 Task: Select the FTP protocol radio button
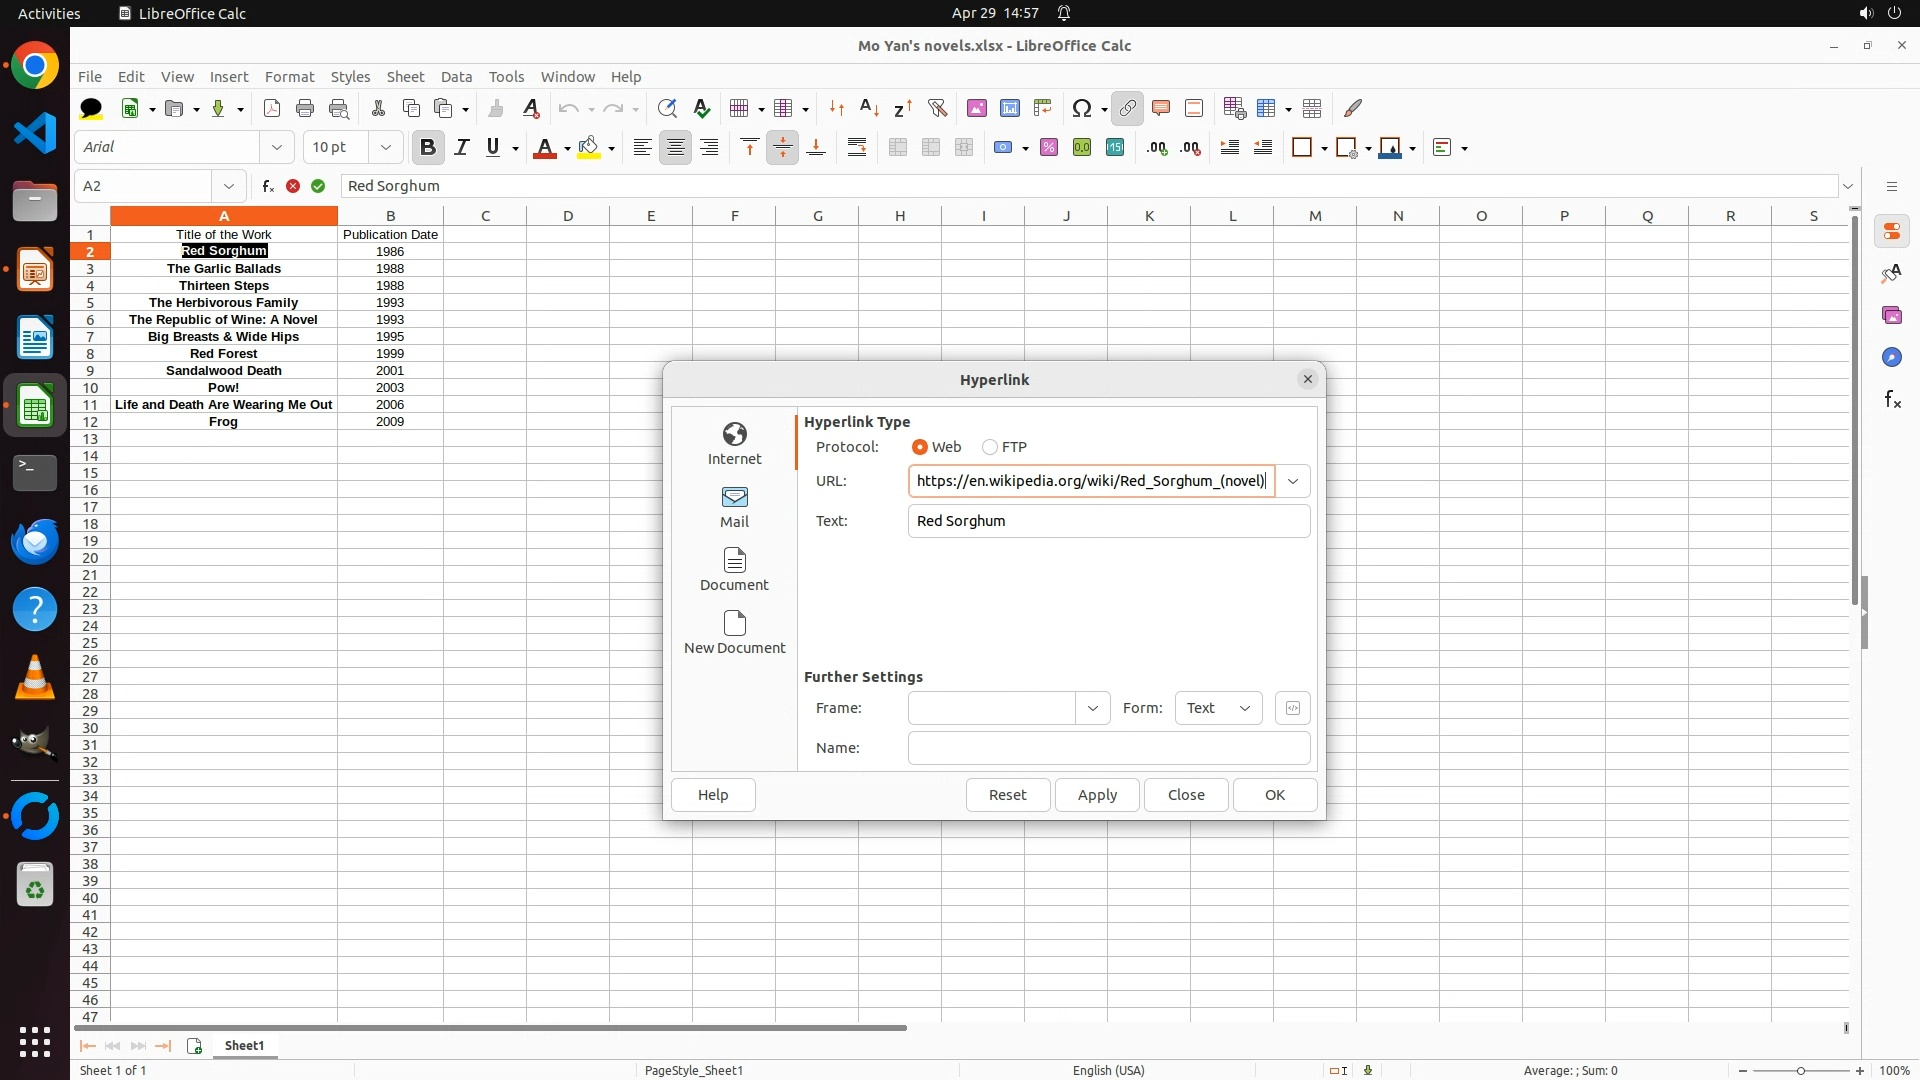pos(990,447)
